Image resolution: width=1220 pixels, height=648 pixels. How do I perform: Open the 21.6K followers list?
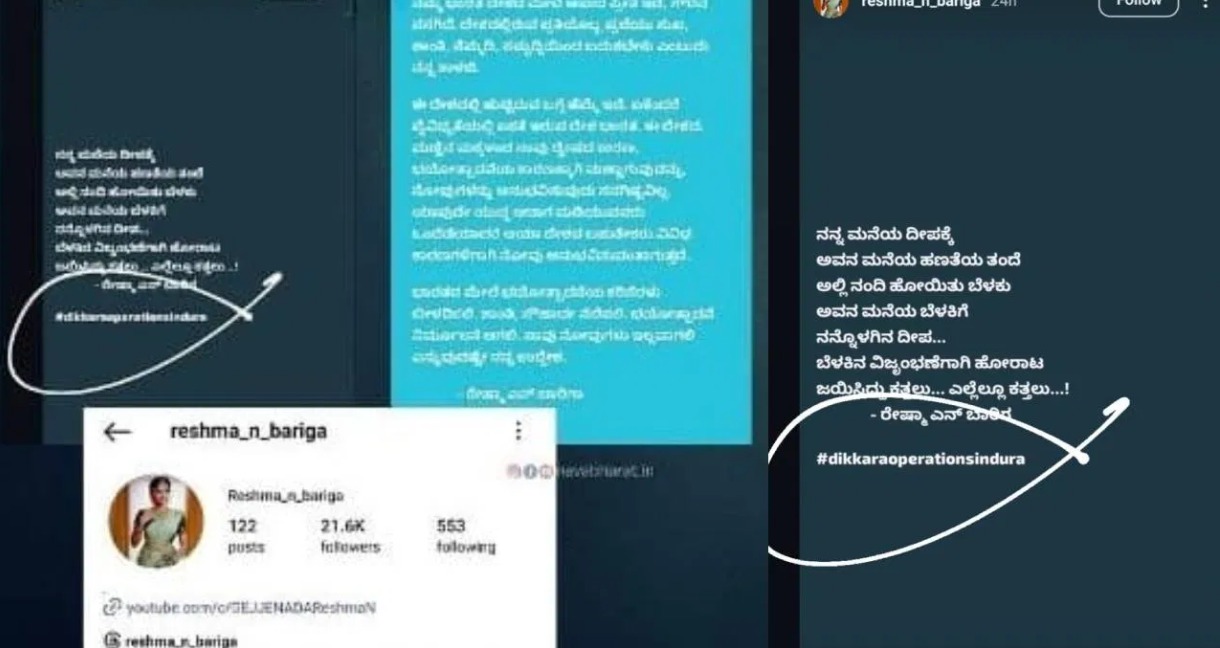(350, 535)
